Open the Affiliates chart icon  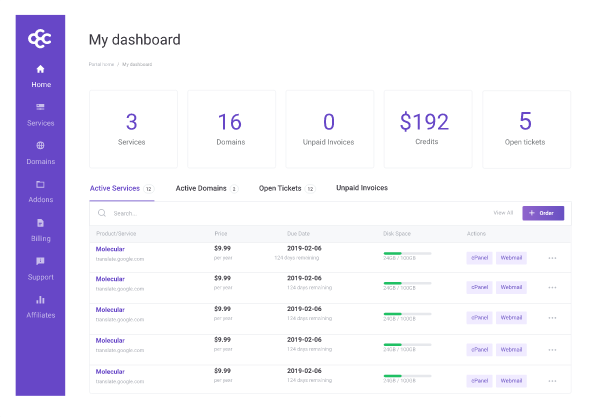(40, 299)
